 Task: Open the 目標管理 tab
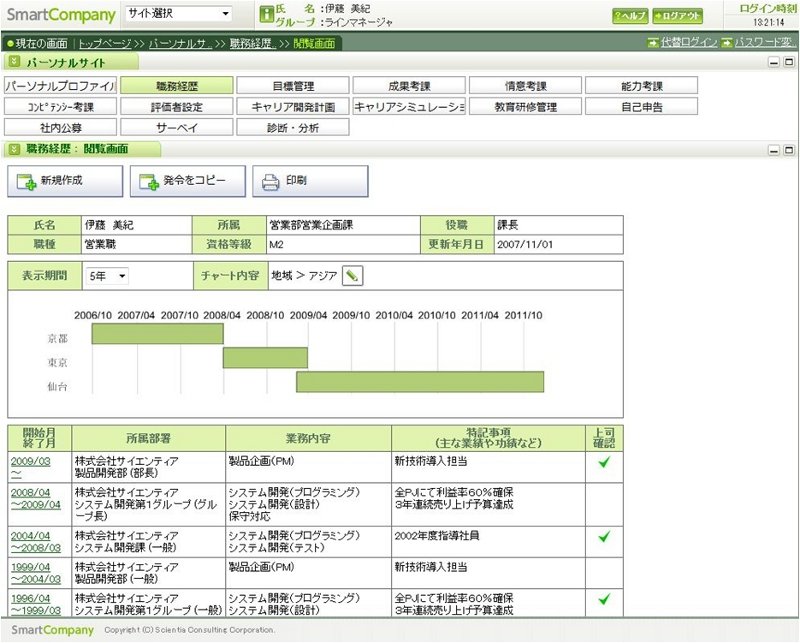pos(293,85)
